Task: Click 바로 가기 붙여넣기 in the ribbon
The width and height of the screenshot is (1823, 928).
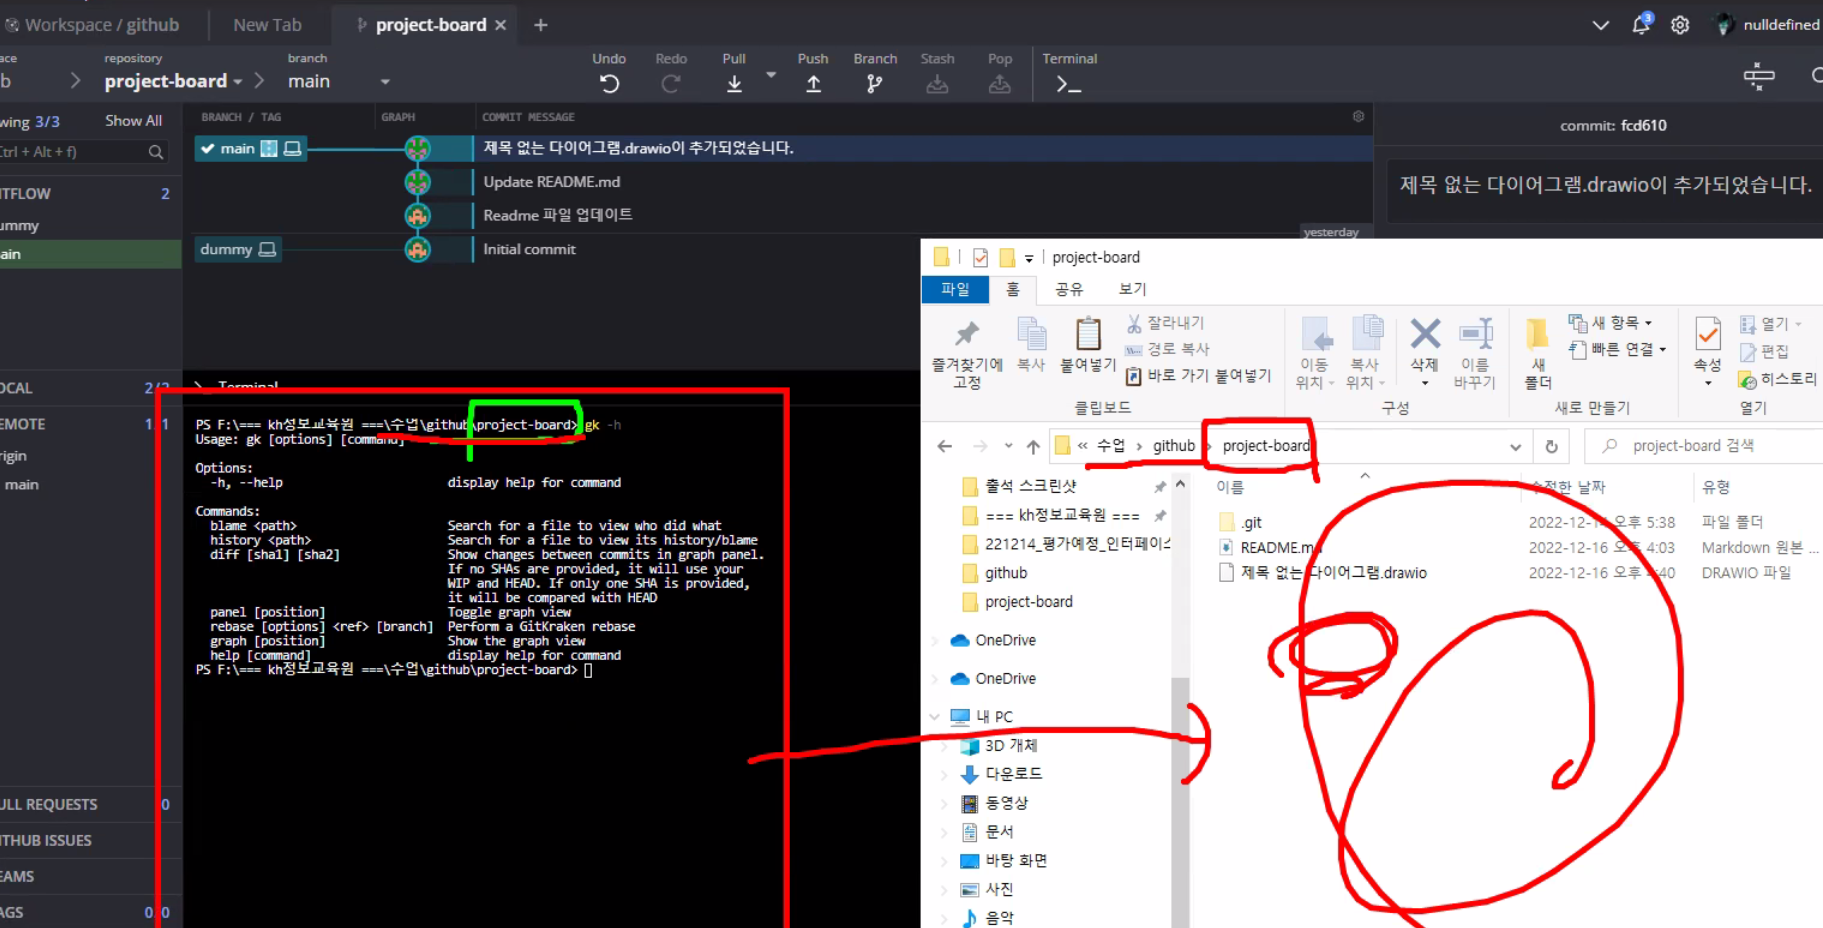Action: click(1198, 376)
